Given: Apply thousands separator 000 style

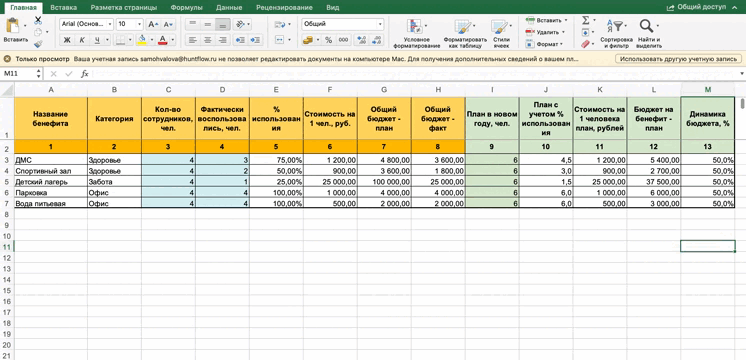Looking at the screenshot, I should pos(343,40).
